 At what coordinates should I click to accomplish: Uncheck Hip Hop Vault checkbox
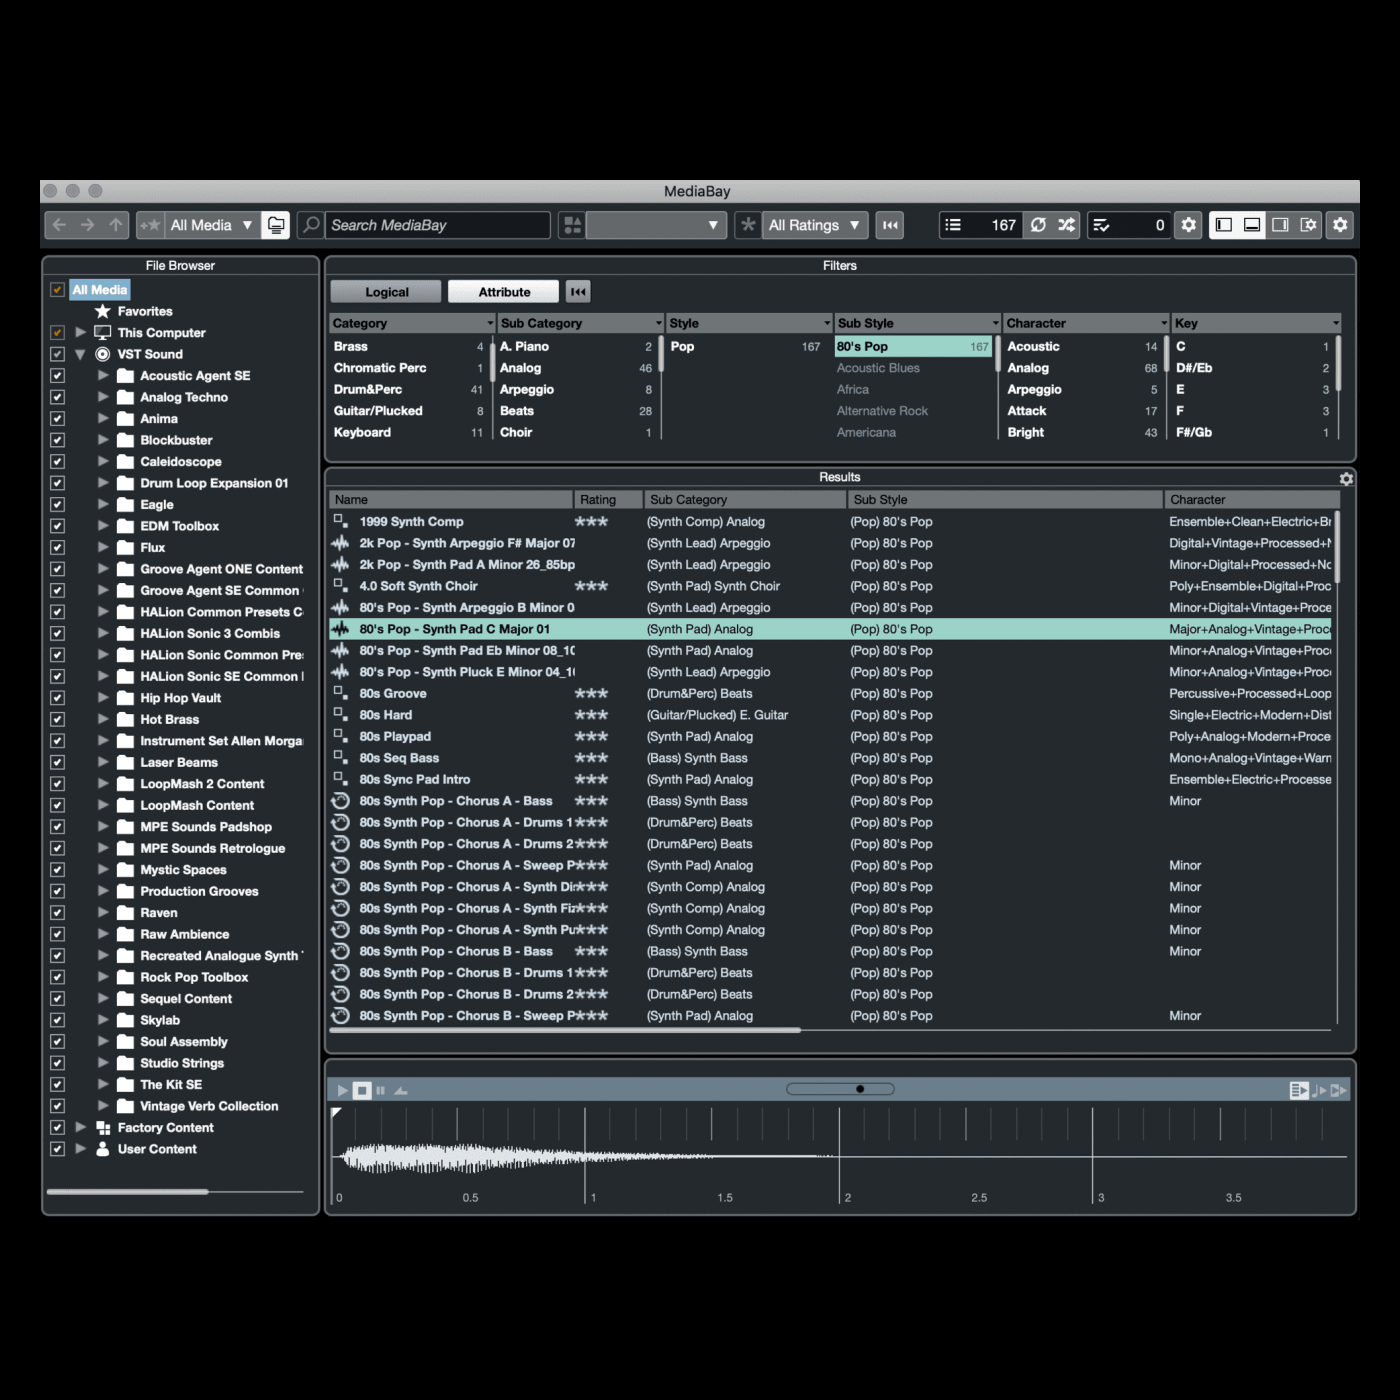(57, 698)
